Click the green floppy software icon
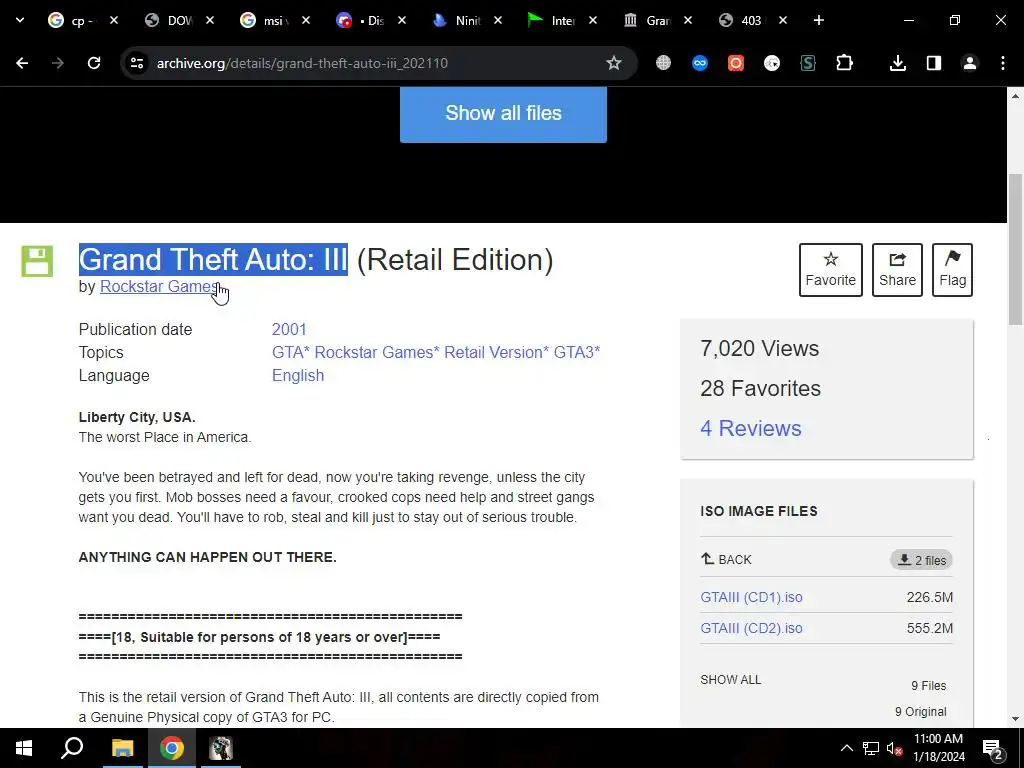Viewport: 1024px width, 768px height. [37, 261]
